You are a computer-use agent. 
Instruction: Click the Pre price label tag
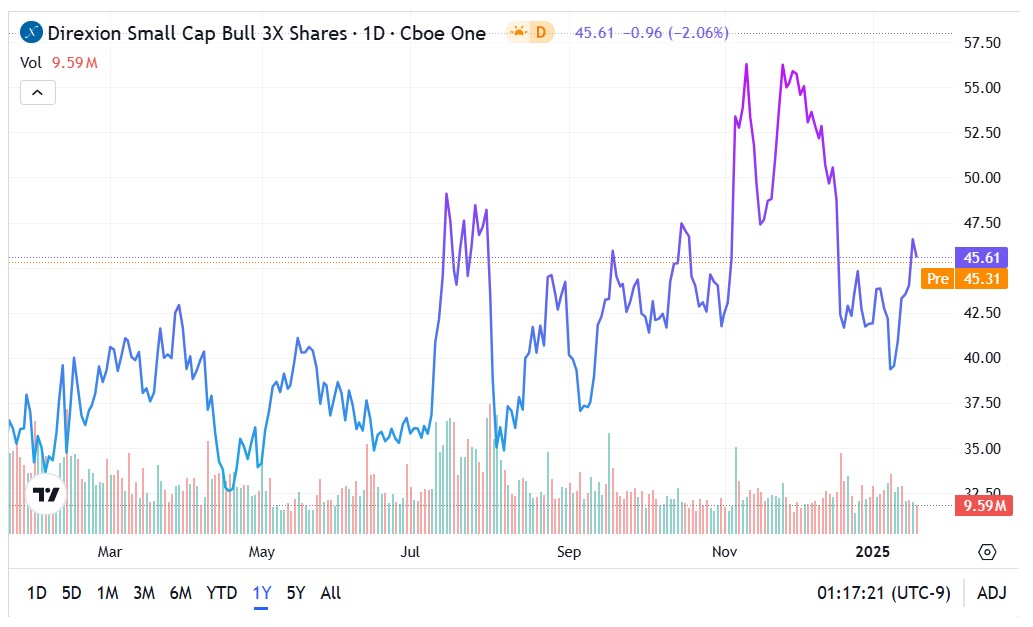click(937, 279)
